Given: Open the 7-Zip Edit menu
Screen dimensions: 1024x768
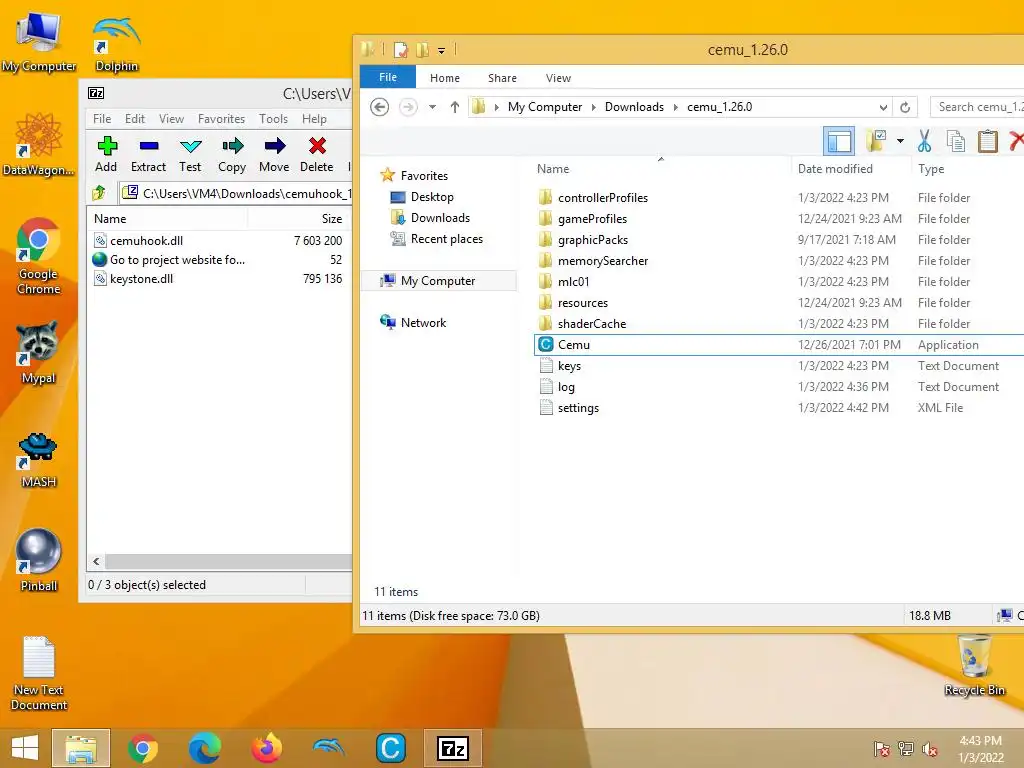Looking at the screenshot, I should (x=135, y=119).
